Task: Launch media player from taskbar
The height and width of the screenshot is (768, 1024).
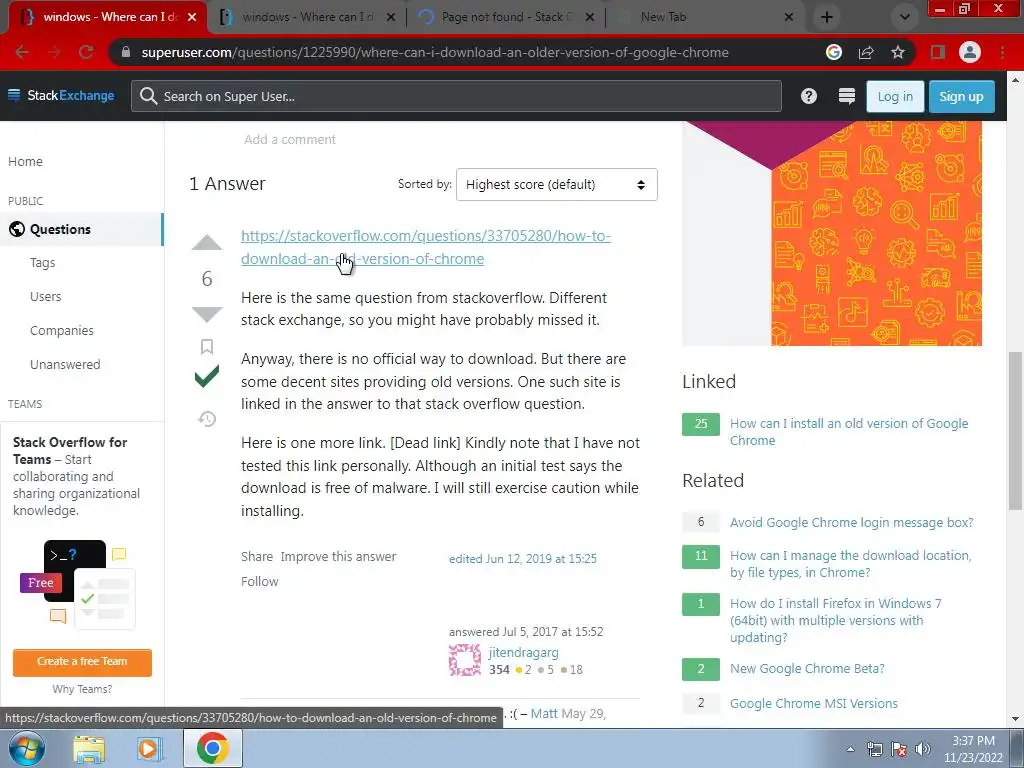Action: tap(148, 748)
